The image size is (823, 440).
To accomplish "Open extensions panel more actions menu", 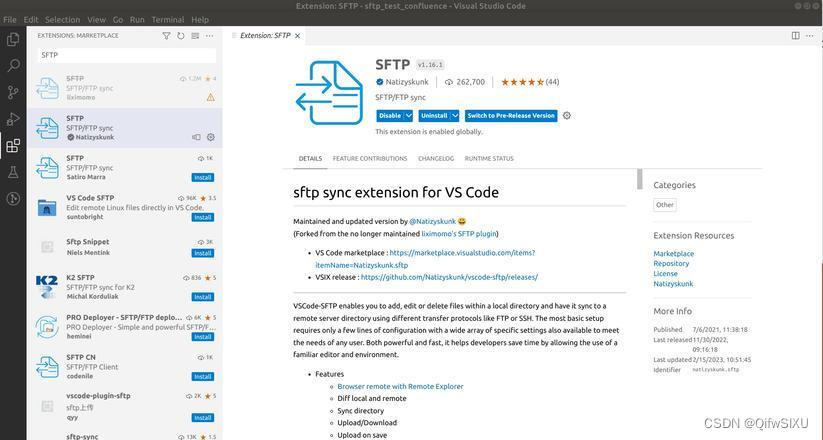I will point(209,36).
